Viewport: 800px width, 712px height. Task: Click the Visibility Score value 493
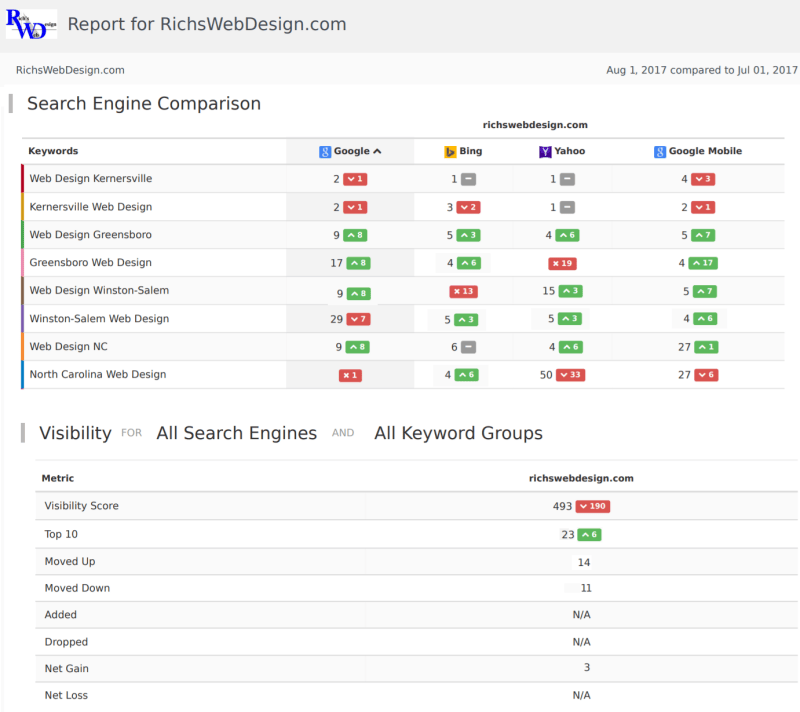tap(562, 506)
